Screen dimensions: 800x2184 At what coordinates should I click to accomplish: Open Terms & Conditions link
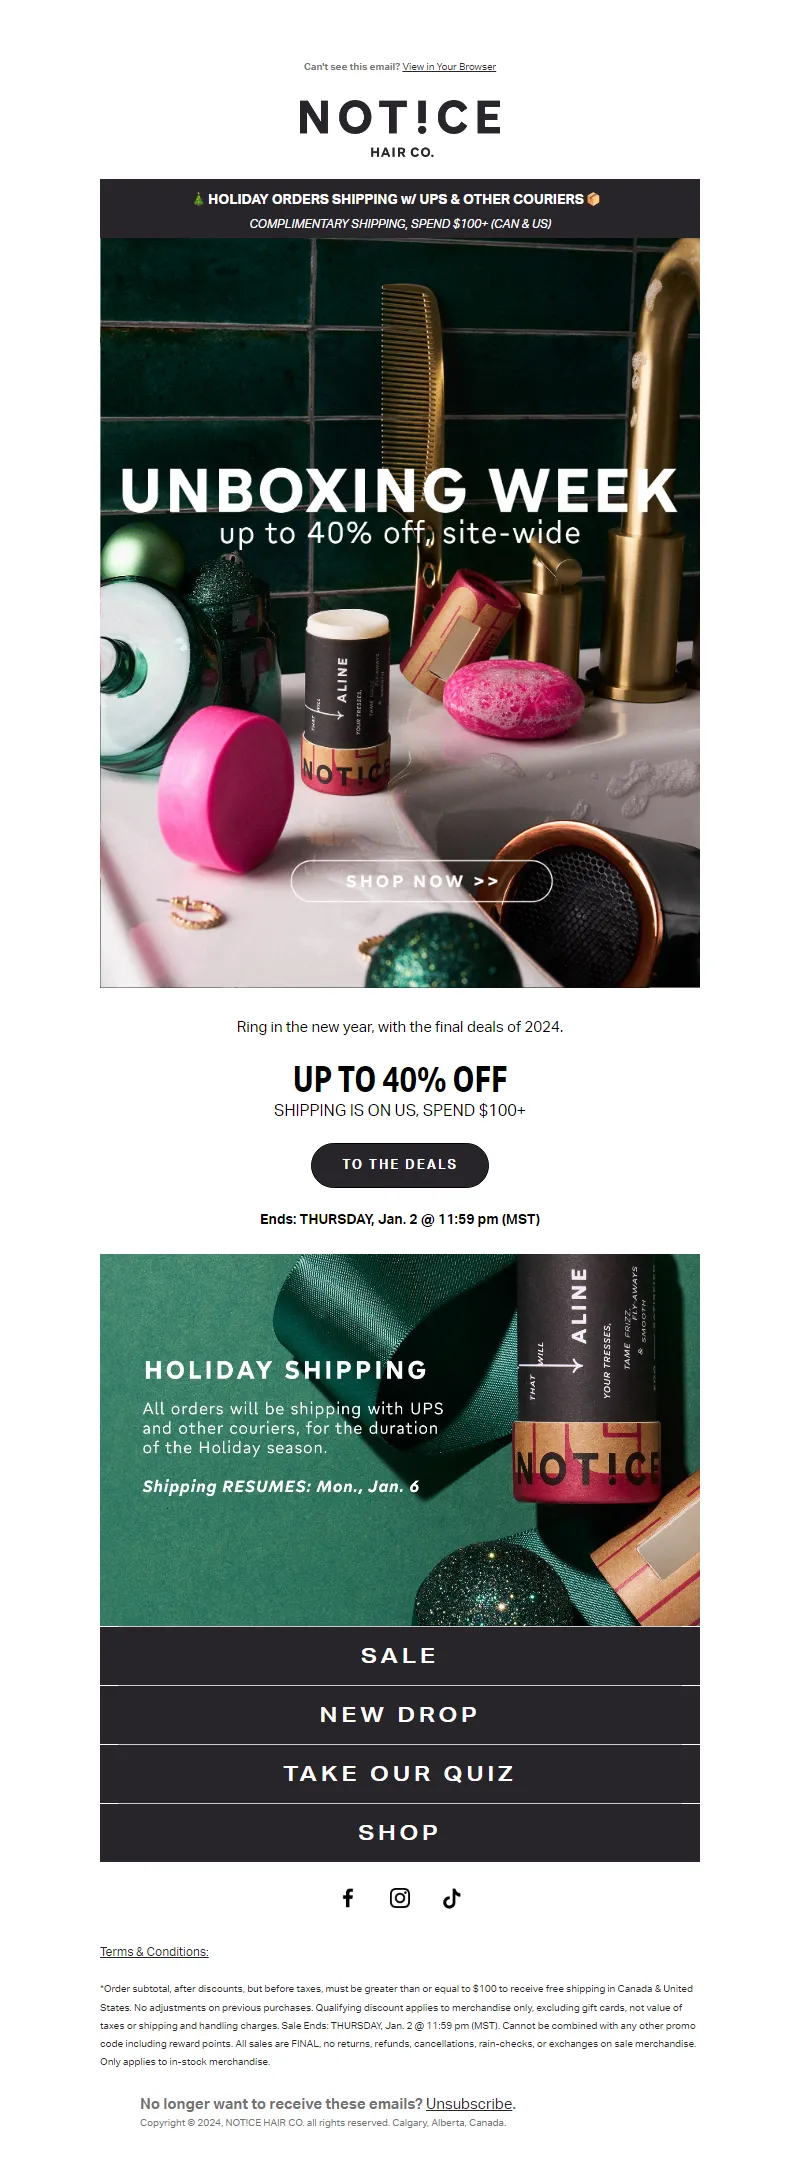154,1952
